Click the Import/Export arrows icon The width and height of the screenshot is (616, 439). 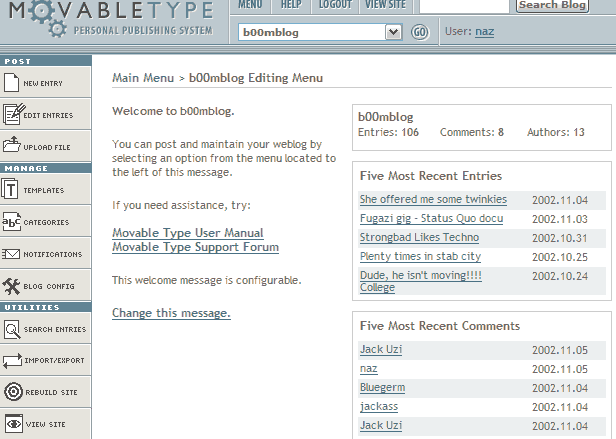[x=12, y=360]
